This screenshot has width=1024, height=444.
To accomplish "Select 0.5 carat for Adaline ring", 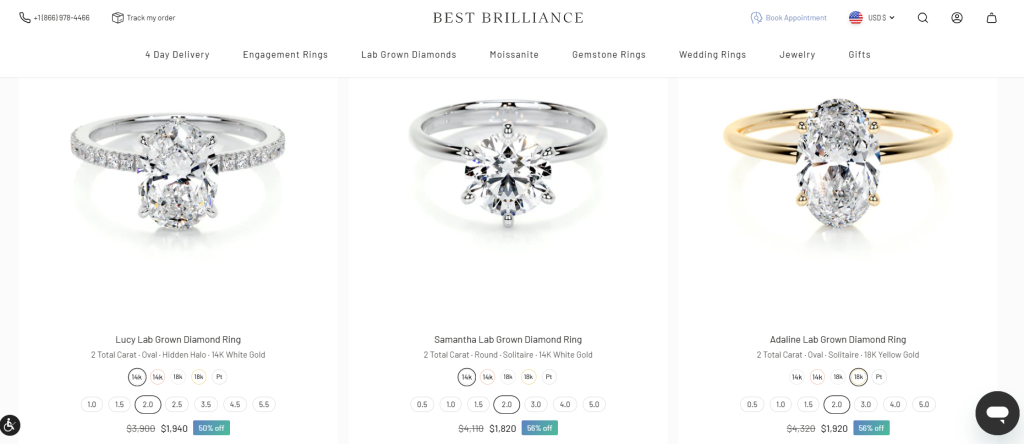I will pyautogui.click(x=752, y=405).
